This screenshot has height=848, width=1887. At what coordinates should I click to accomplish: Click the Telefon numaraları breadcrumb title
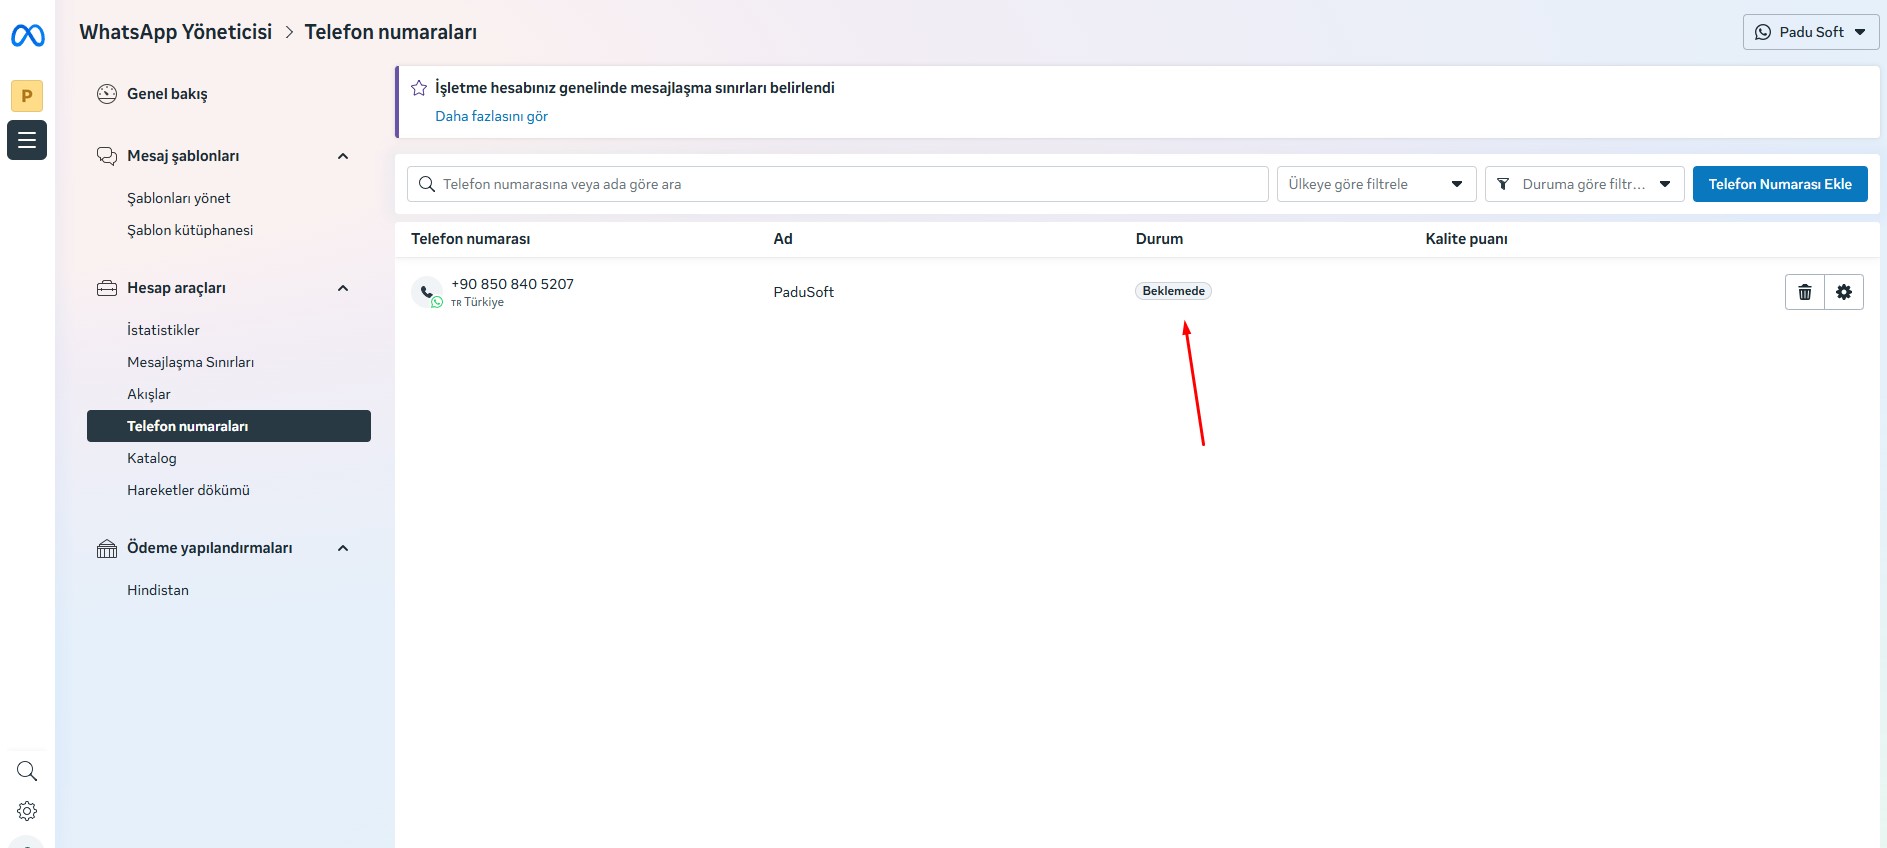tap(390, 32)
